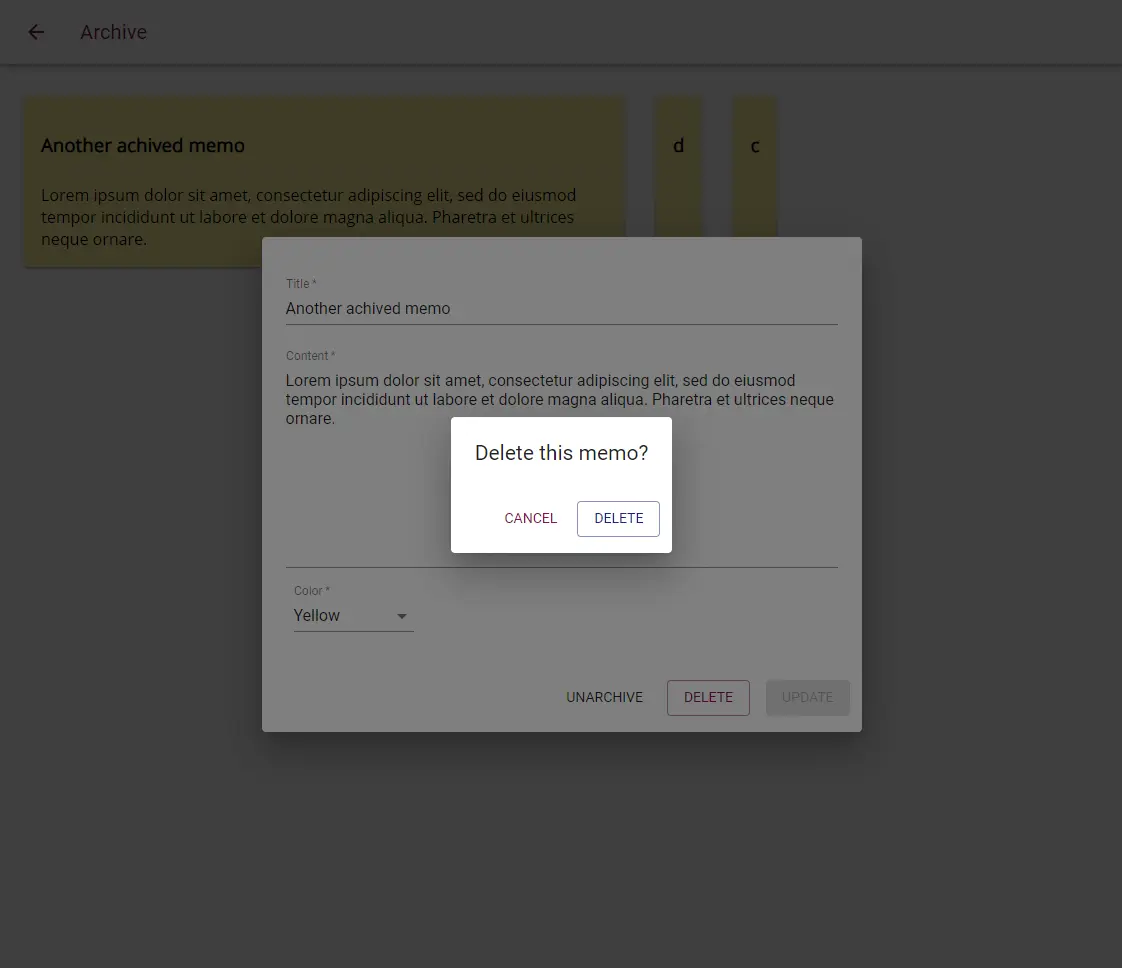The image size is (1122, 968).
Task: Select 'Another achived memo' card title
Action: (143, 145)
